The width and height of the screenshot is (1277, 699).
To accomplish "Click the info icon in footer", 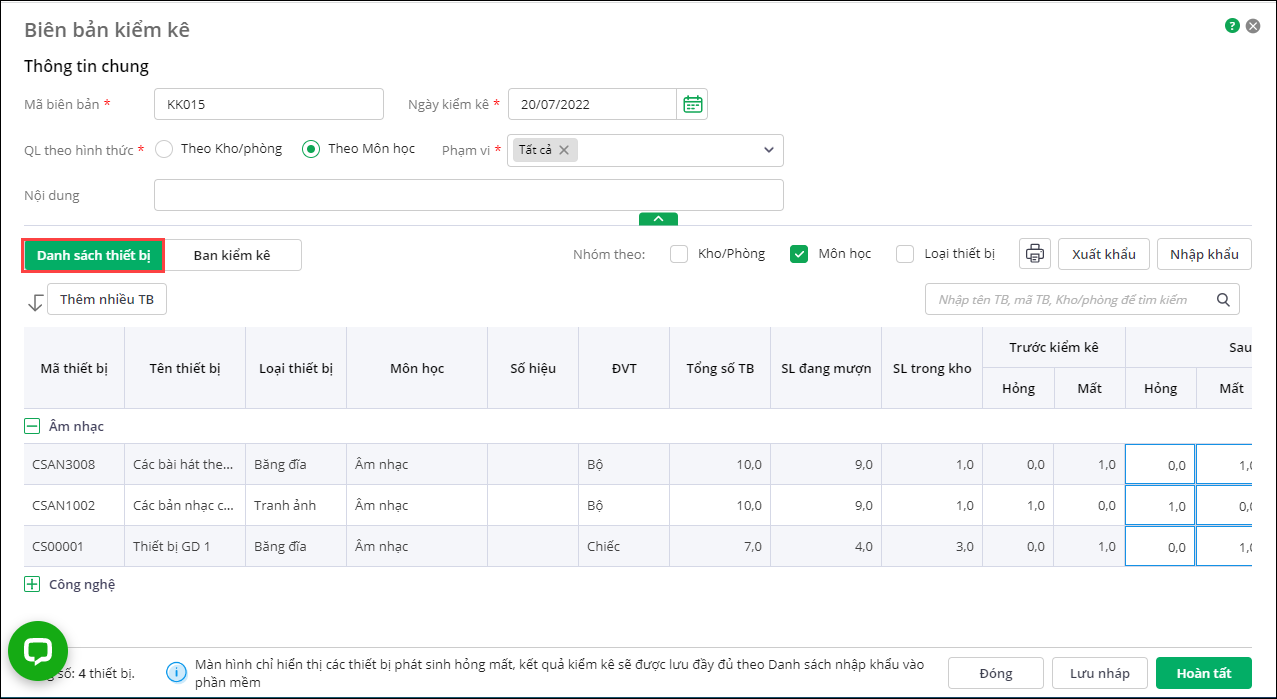I will pyautogui.click(x=176, y=672).
